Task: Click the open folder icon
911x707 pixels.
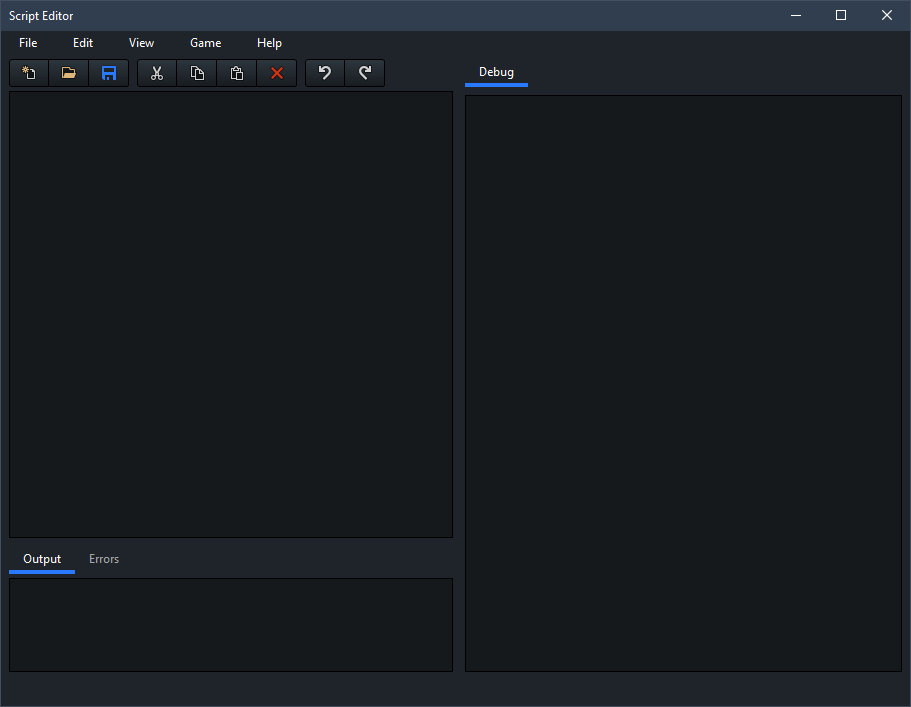Action: pos(69,73)
